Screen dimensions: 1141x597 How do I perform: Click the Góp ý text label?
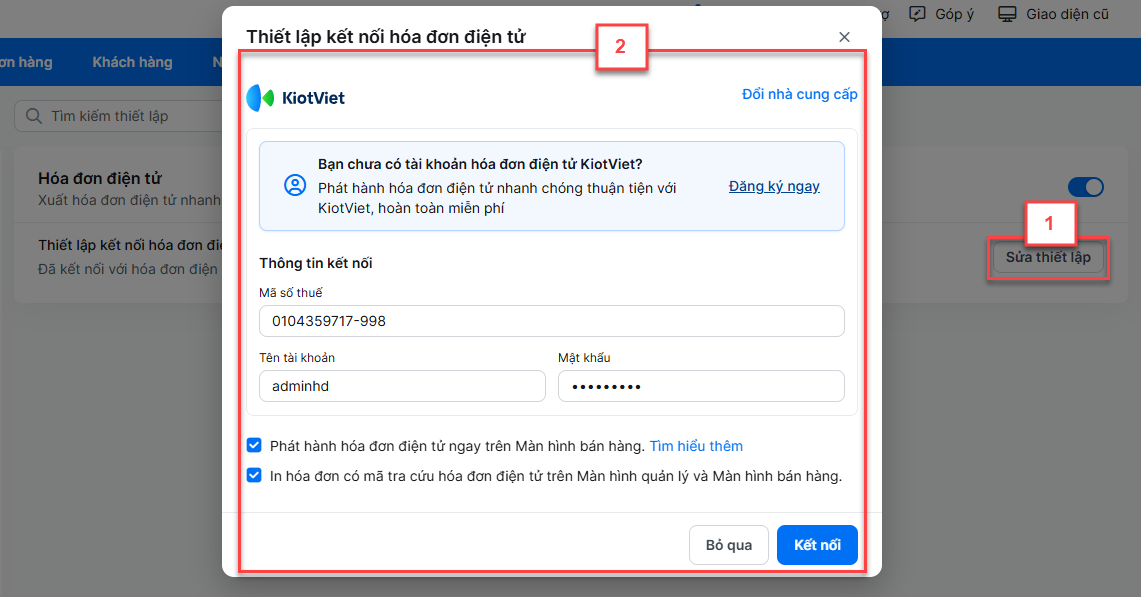click(x=955, y=14)
